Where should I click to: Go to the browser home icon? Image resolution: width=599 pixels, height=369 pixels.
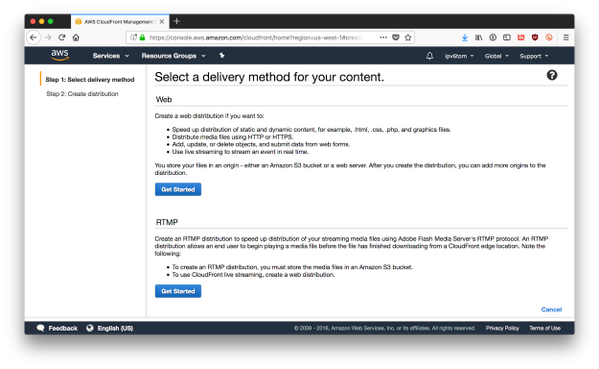[x=76, y=37]
